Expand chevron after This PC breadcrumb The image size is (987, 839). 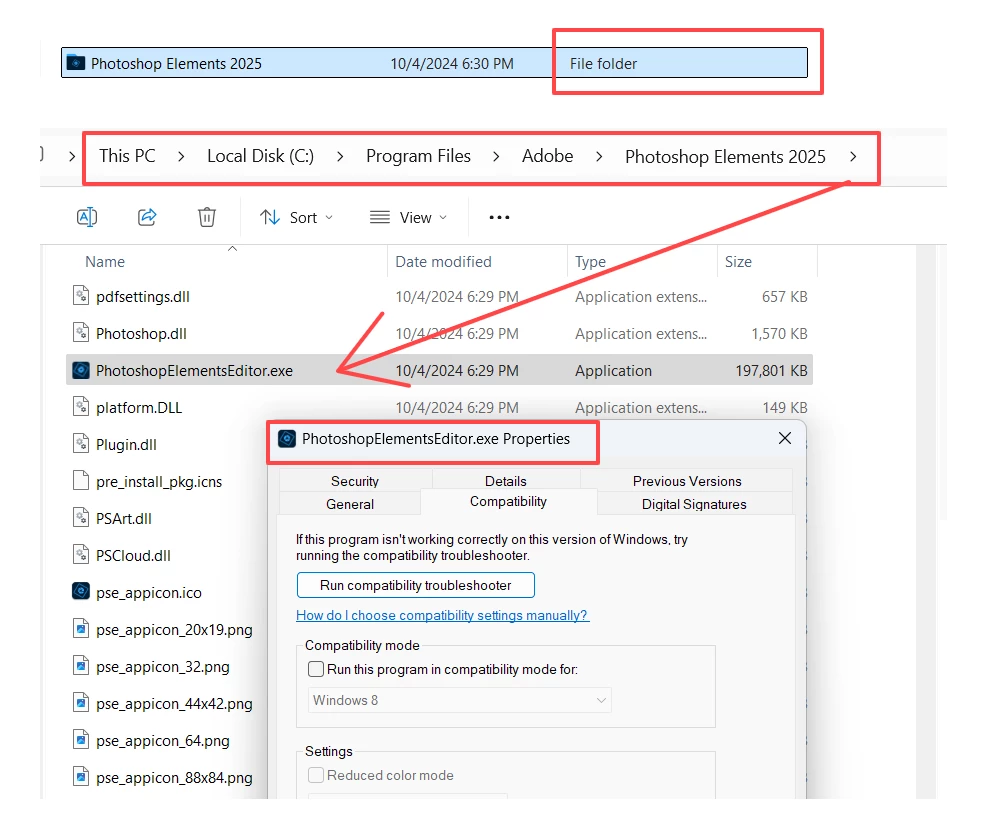(181, 157)
